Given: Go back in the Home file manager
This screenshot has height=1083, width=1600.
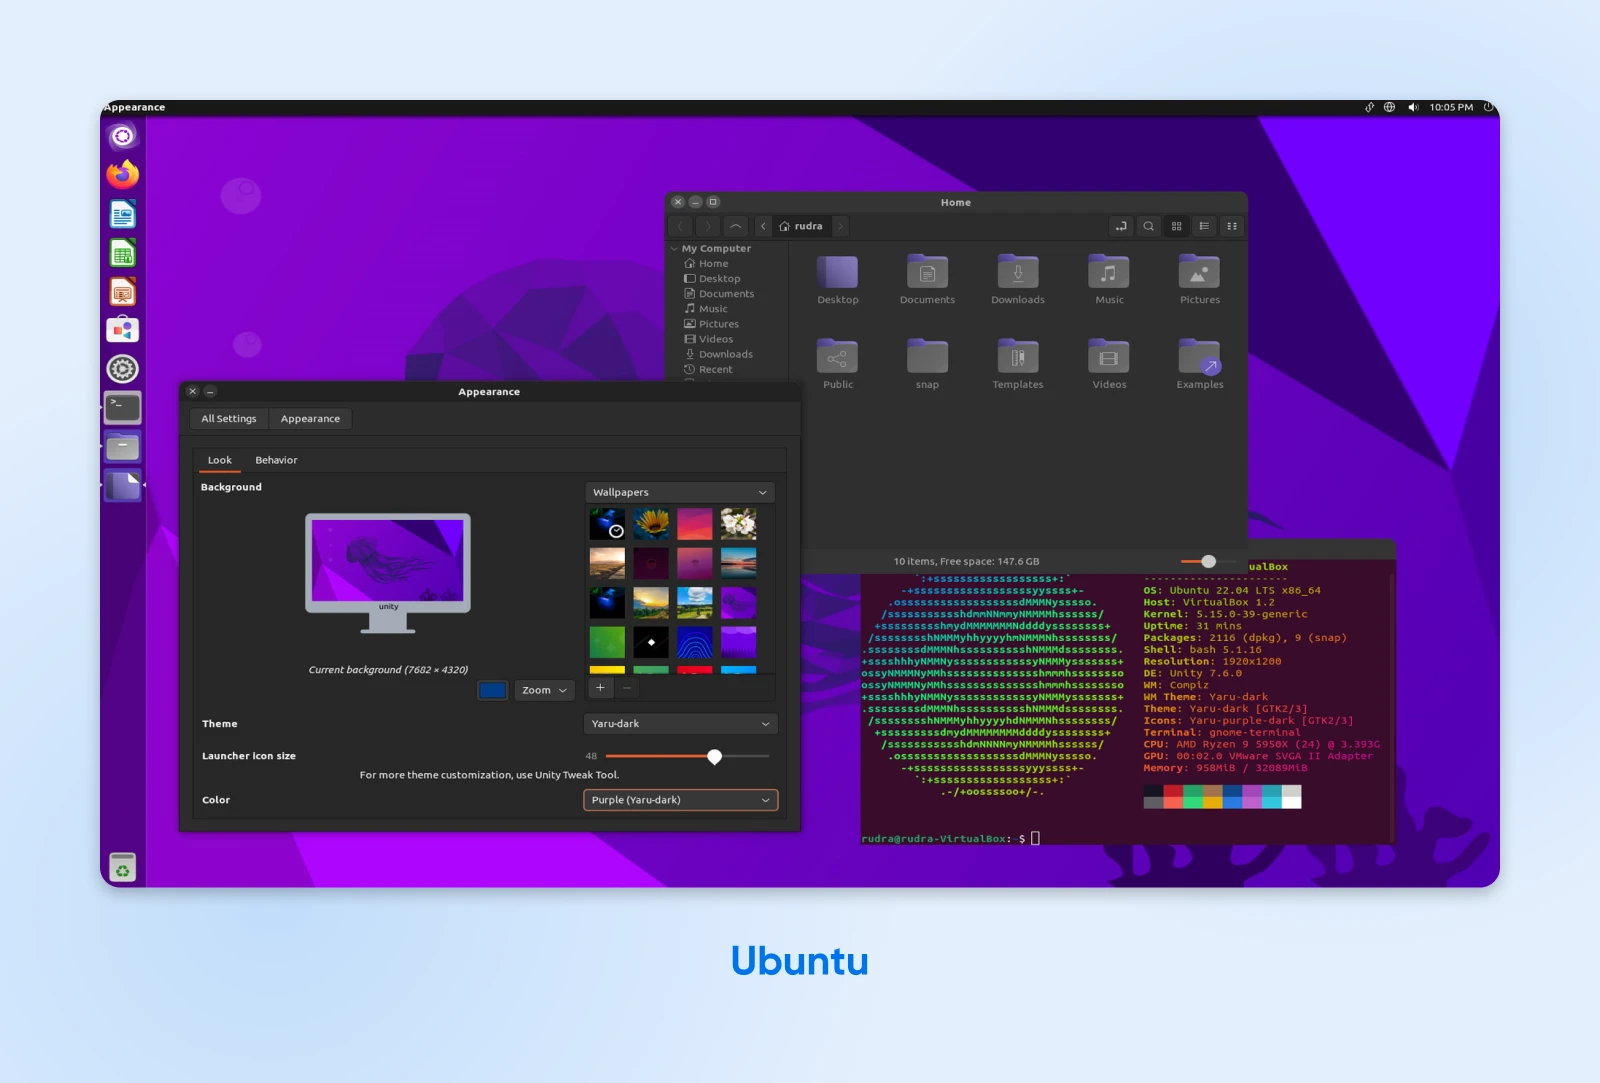Looking at the screenshot, I should [680, 226].
